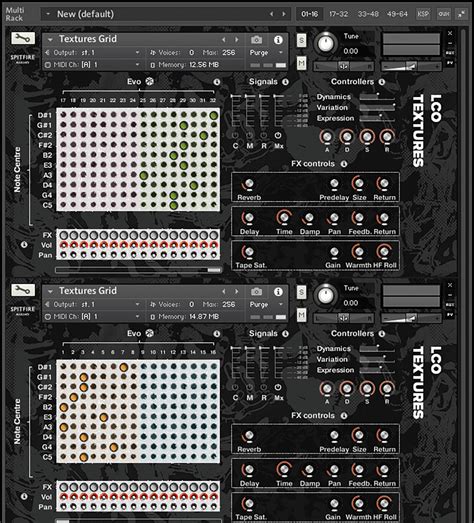
Task: Click the large peg in top grid D#1 row
Action: tap(213, 115)
